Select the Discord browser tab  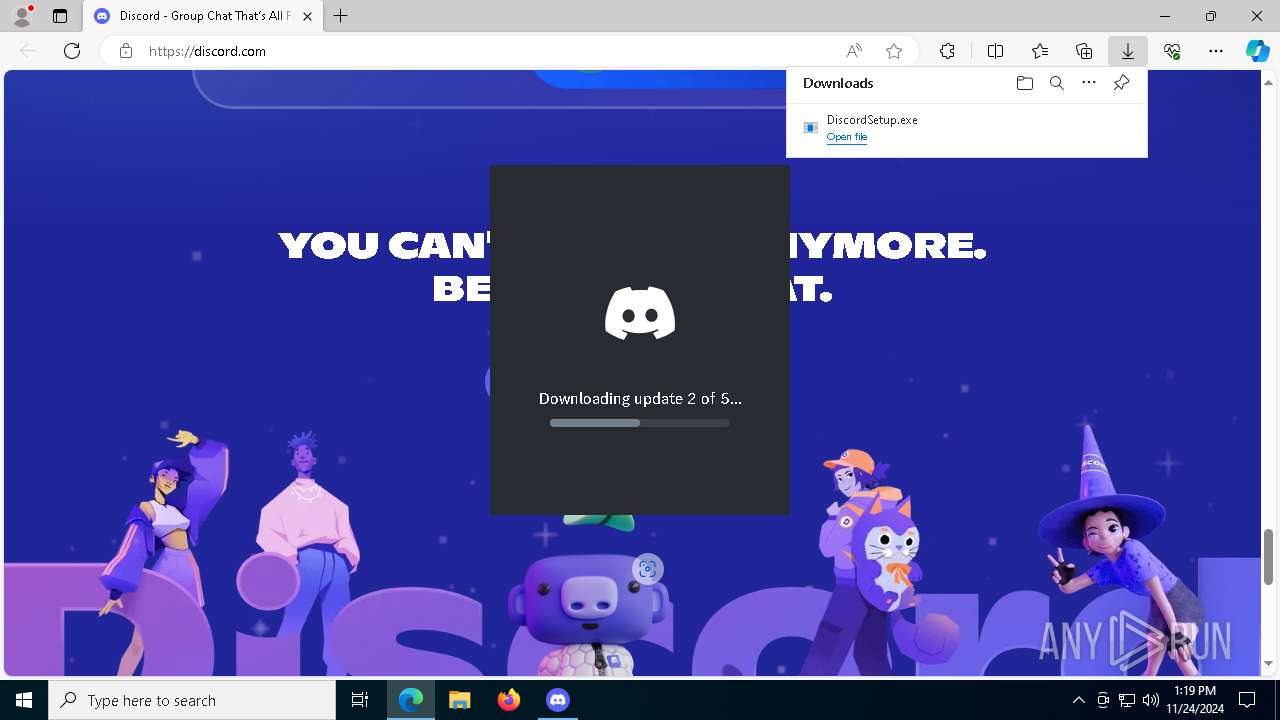204,16
